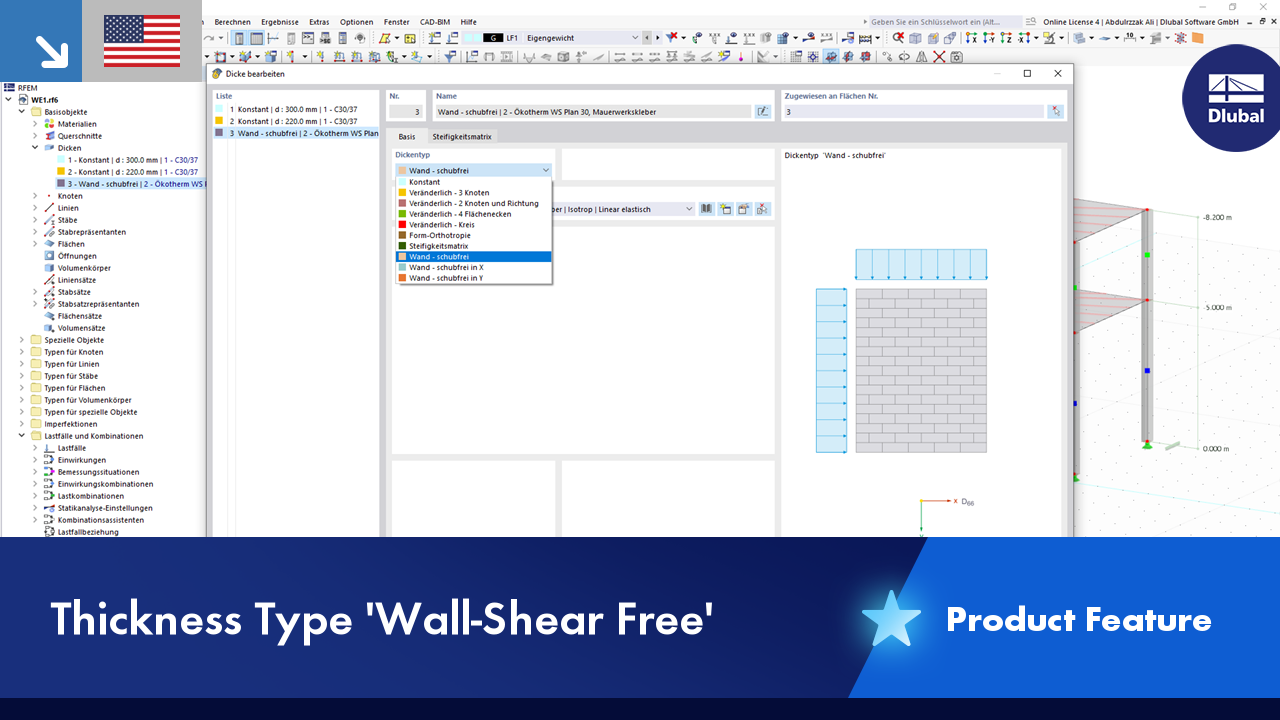Click the edit name pencil icon beside Name field
1280x720 pixels.
(x=762, y=110)
